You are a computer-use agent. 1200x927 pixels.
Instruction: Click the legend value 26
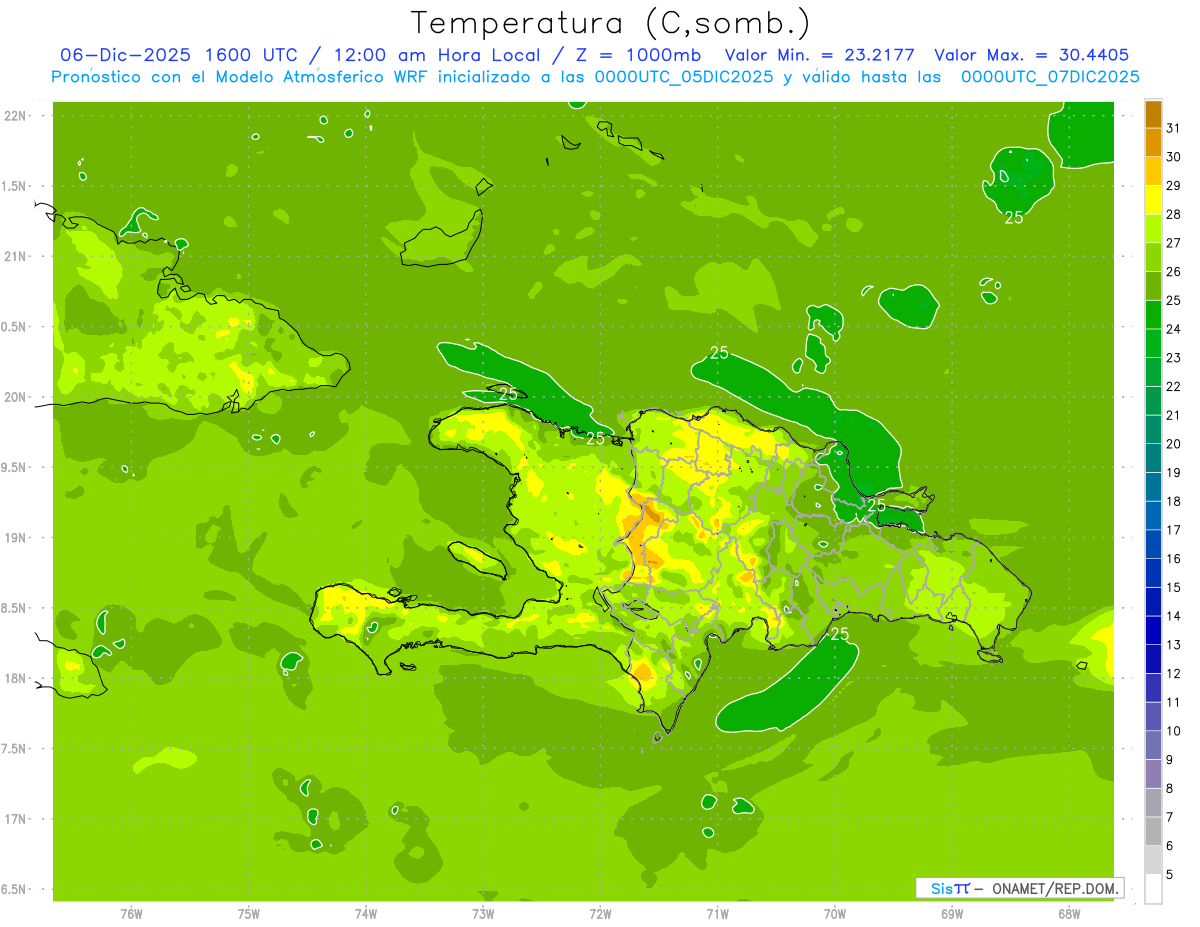[x=1173, y=272]
